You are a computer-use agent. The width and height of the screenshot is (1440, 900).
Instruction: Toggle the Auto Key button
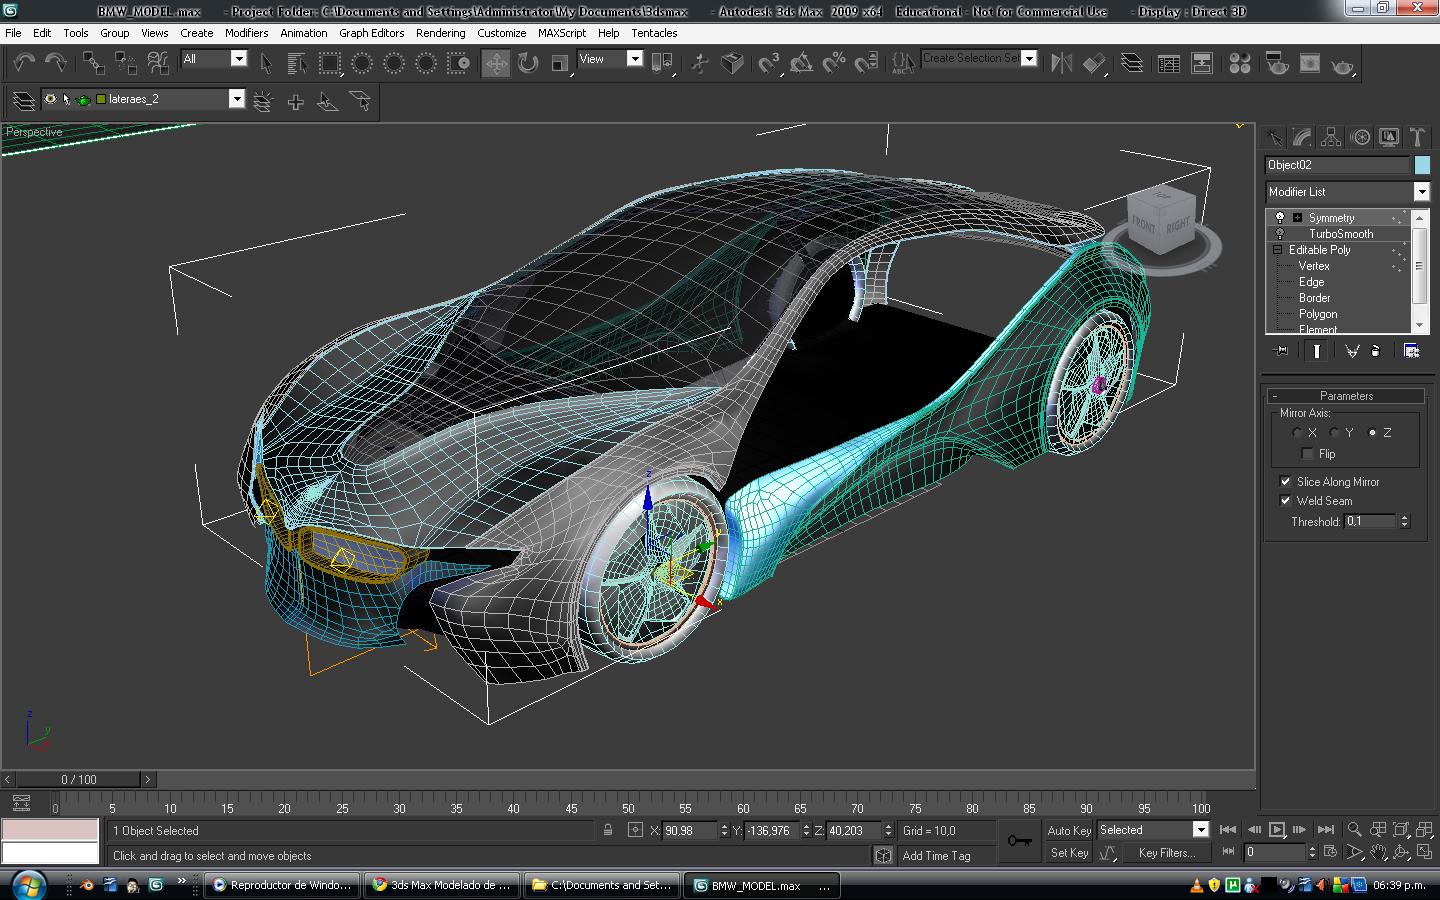(1069, 830)
